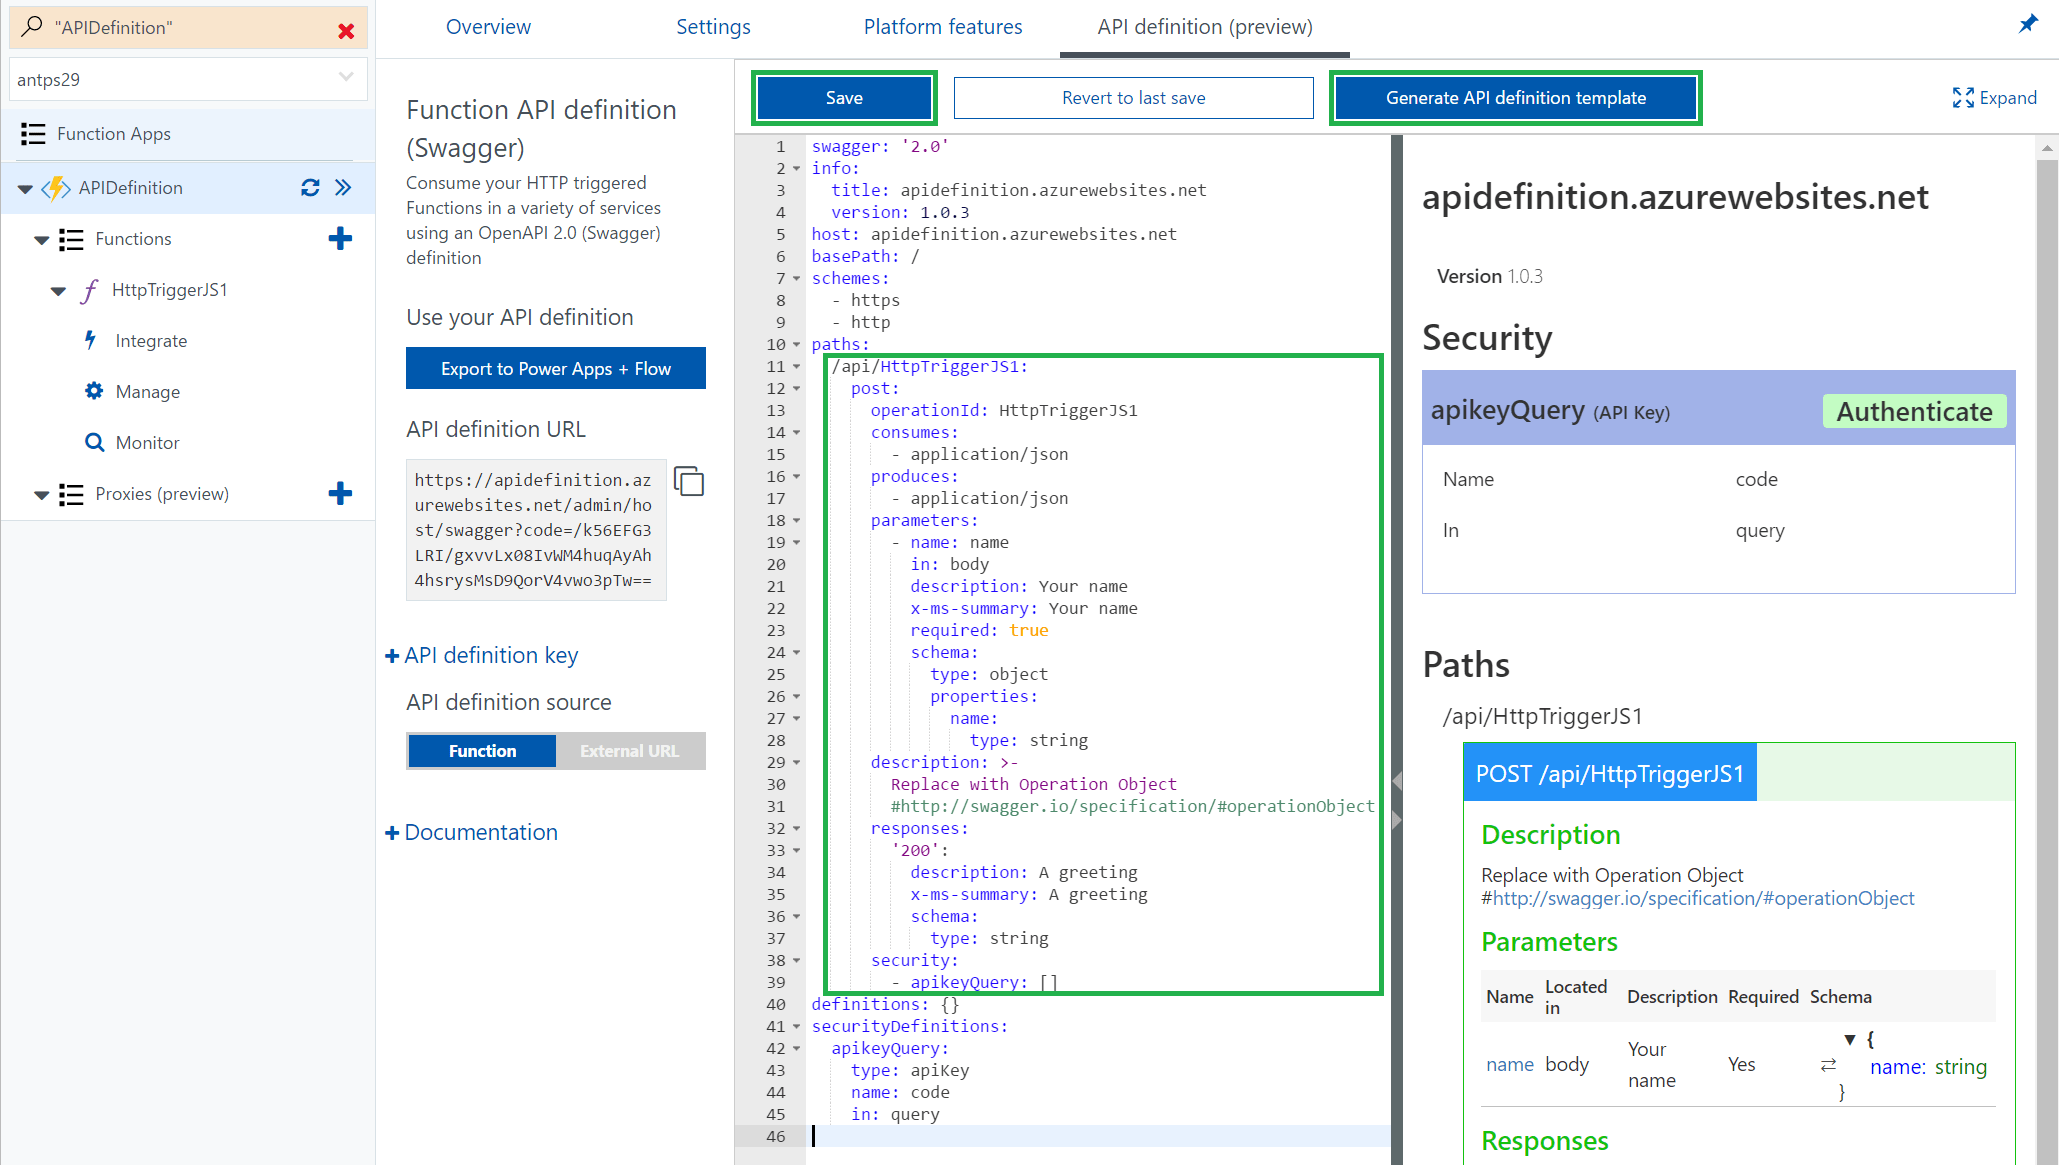Open the swagger.io operationObject specification link
2059x1165 pixels.
[x=1698, y=898]
